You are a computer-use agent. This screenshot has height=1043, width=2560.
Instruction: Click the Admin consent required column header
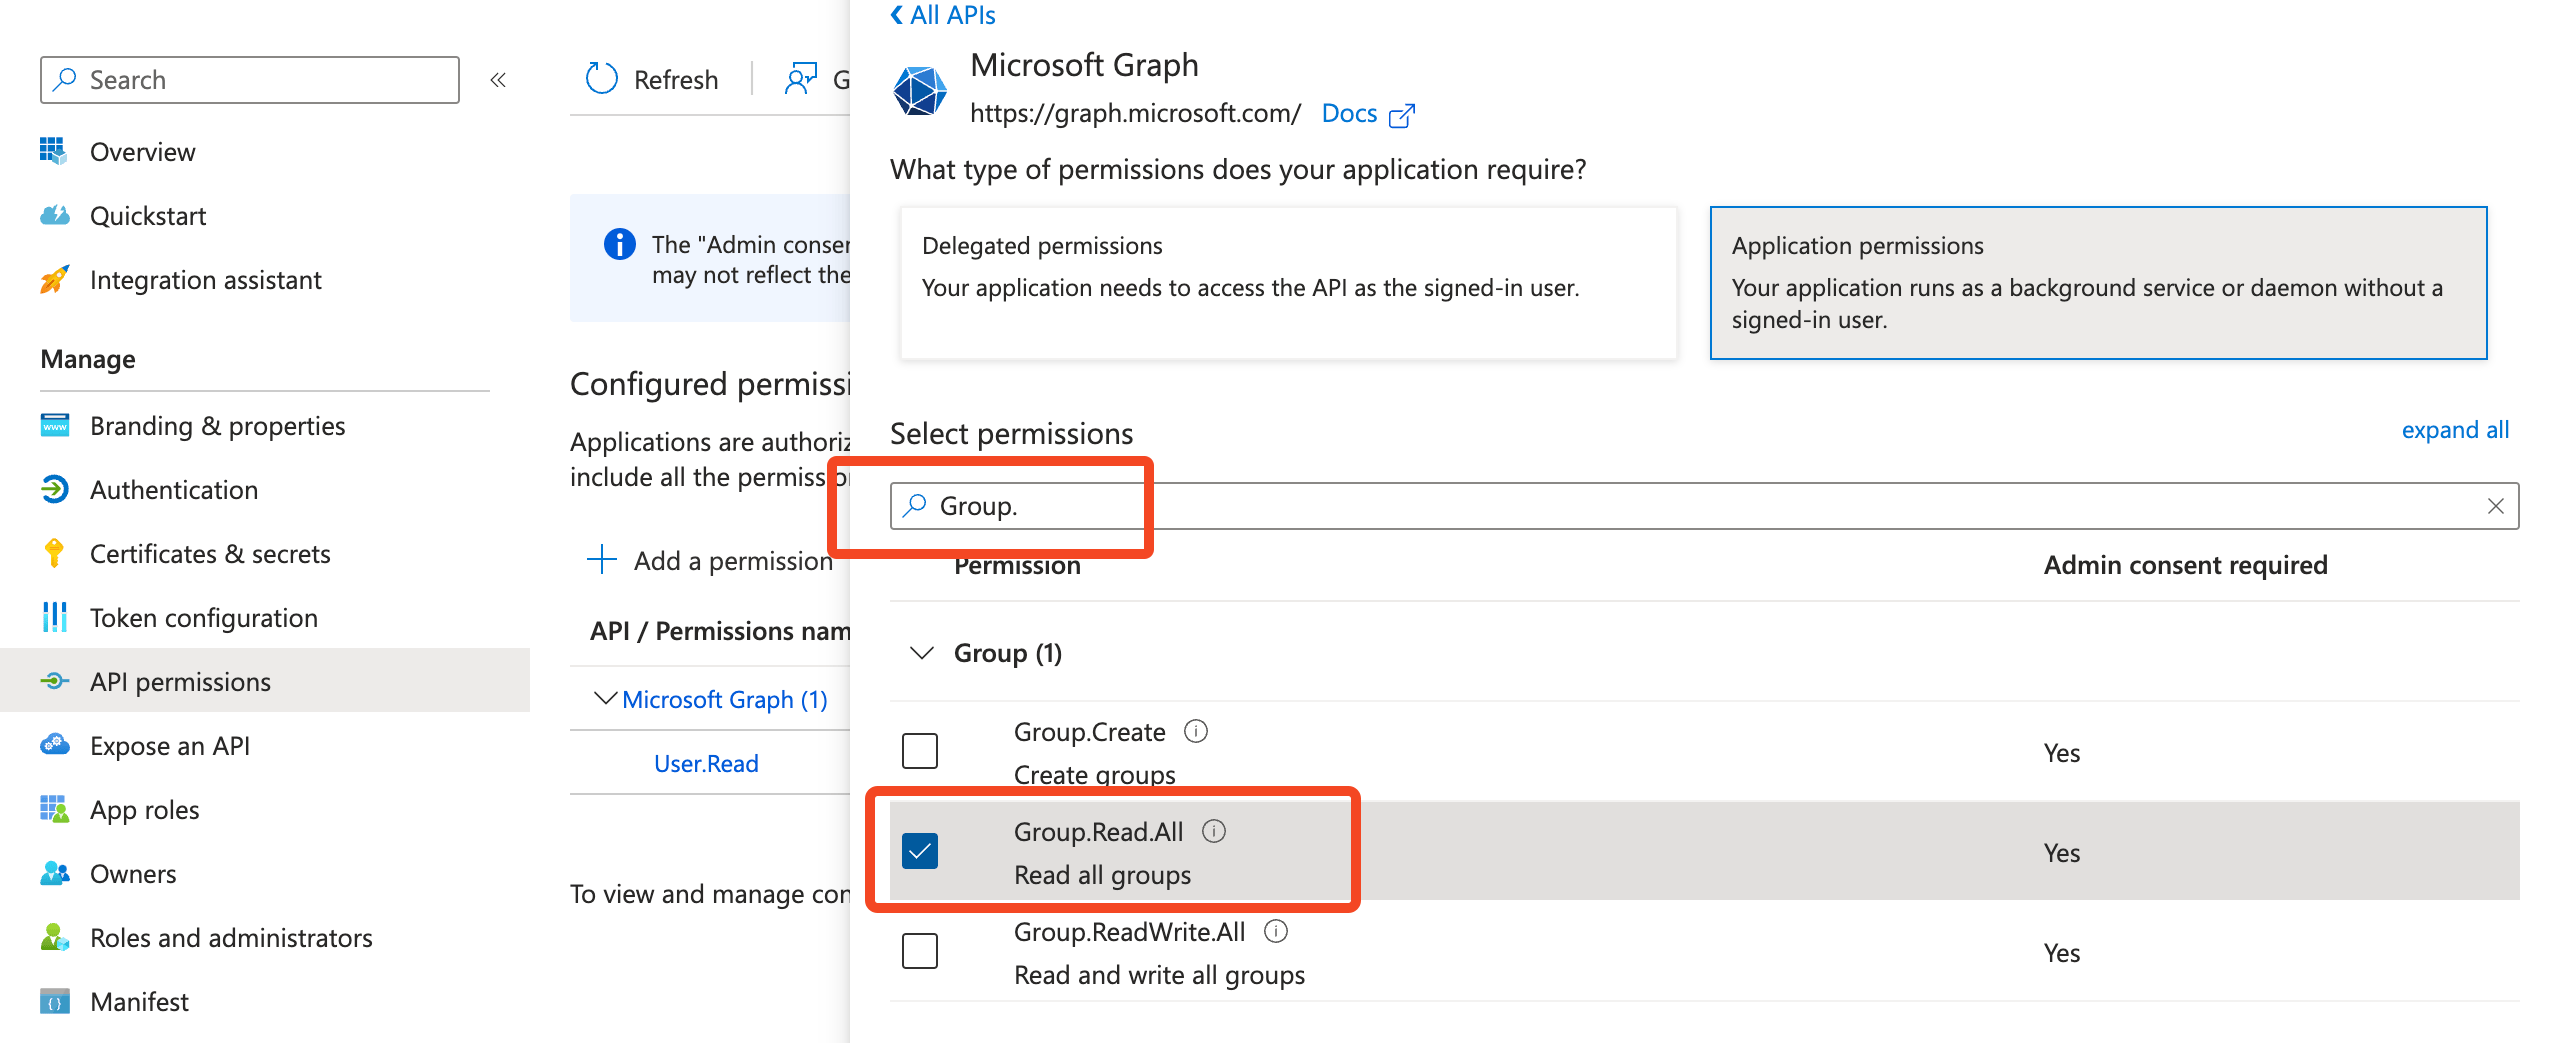[x=2185, y=565]
